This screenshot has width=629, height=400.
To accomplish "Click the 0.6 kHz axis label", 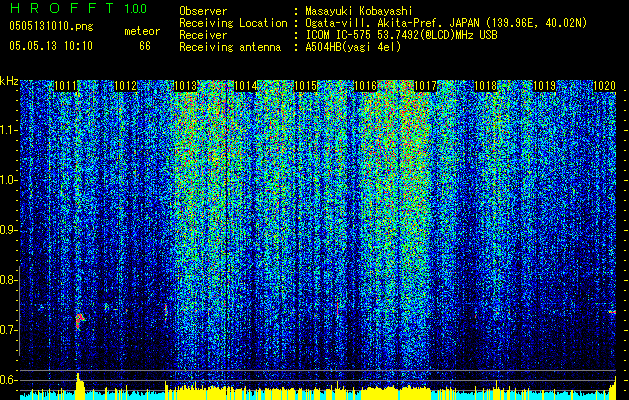I will pos(8,380).
